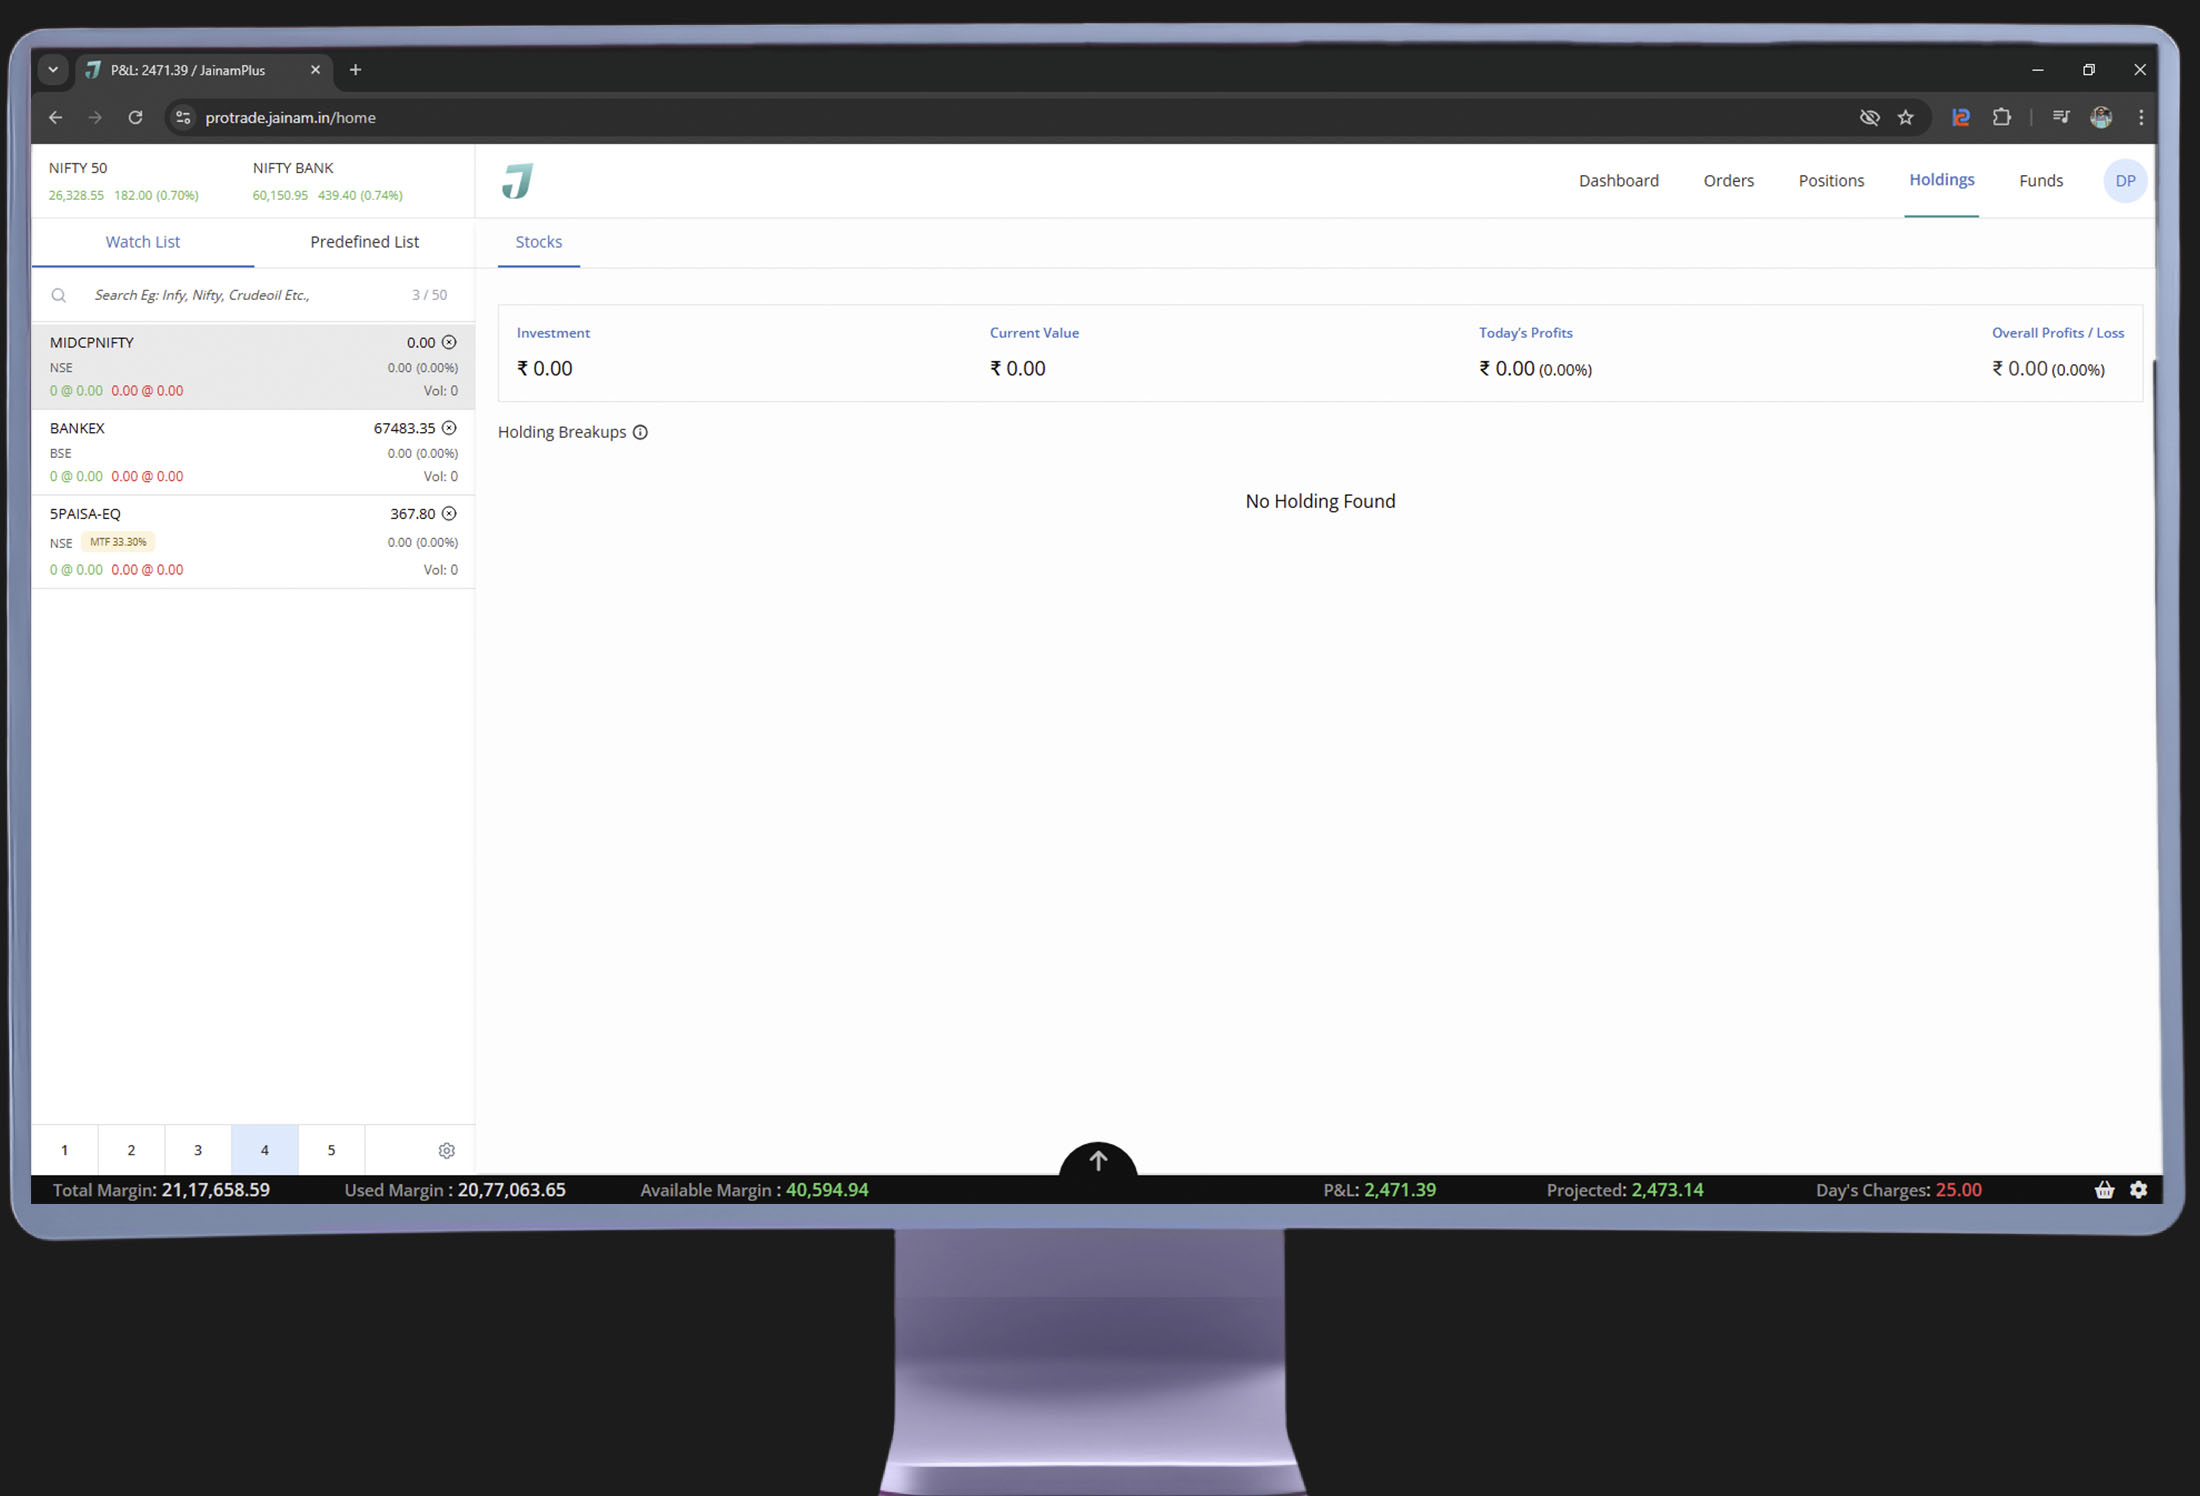Open status bar settings gear

click(2138, 1190)
